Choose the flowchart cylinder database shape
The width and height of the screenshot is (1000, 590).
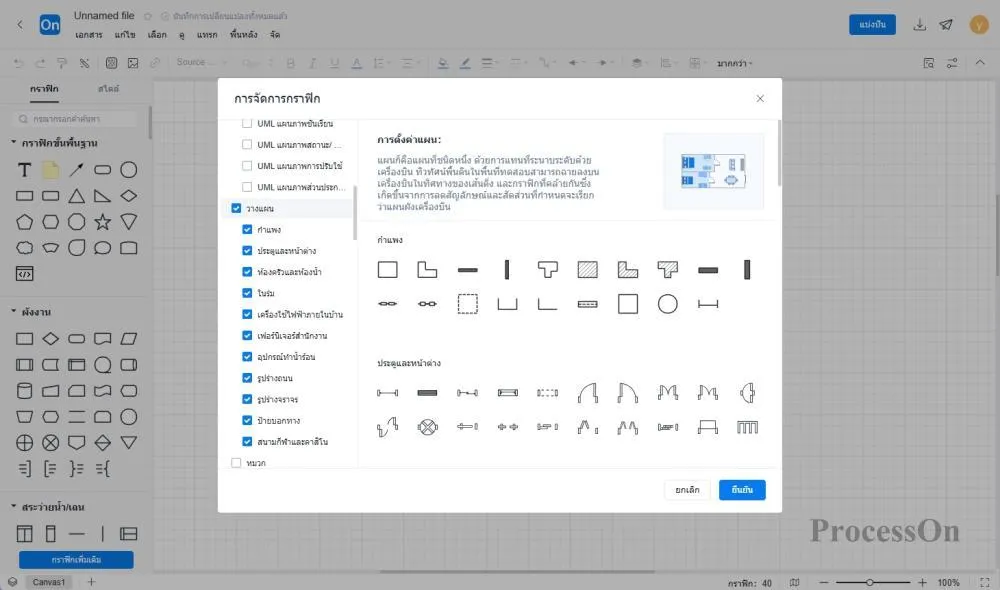coord(24,391)
